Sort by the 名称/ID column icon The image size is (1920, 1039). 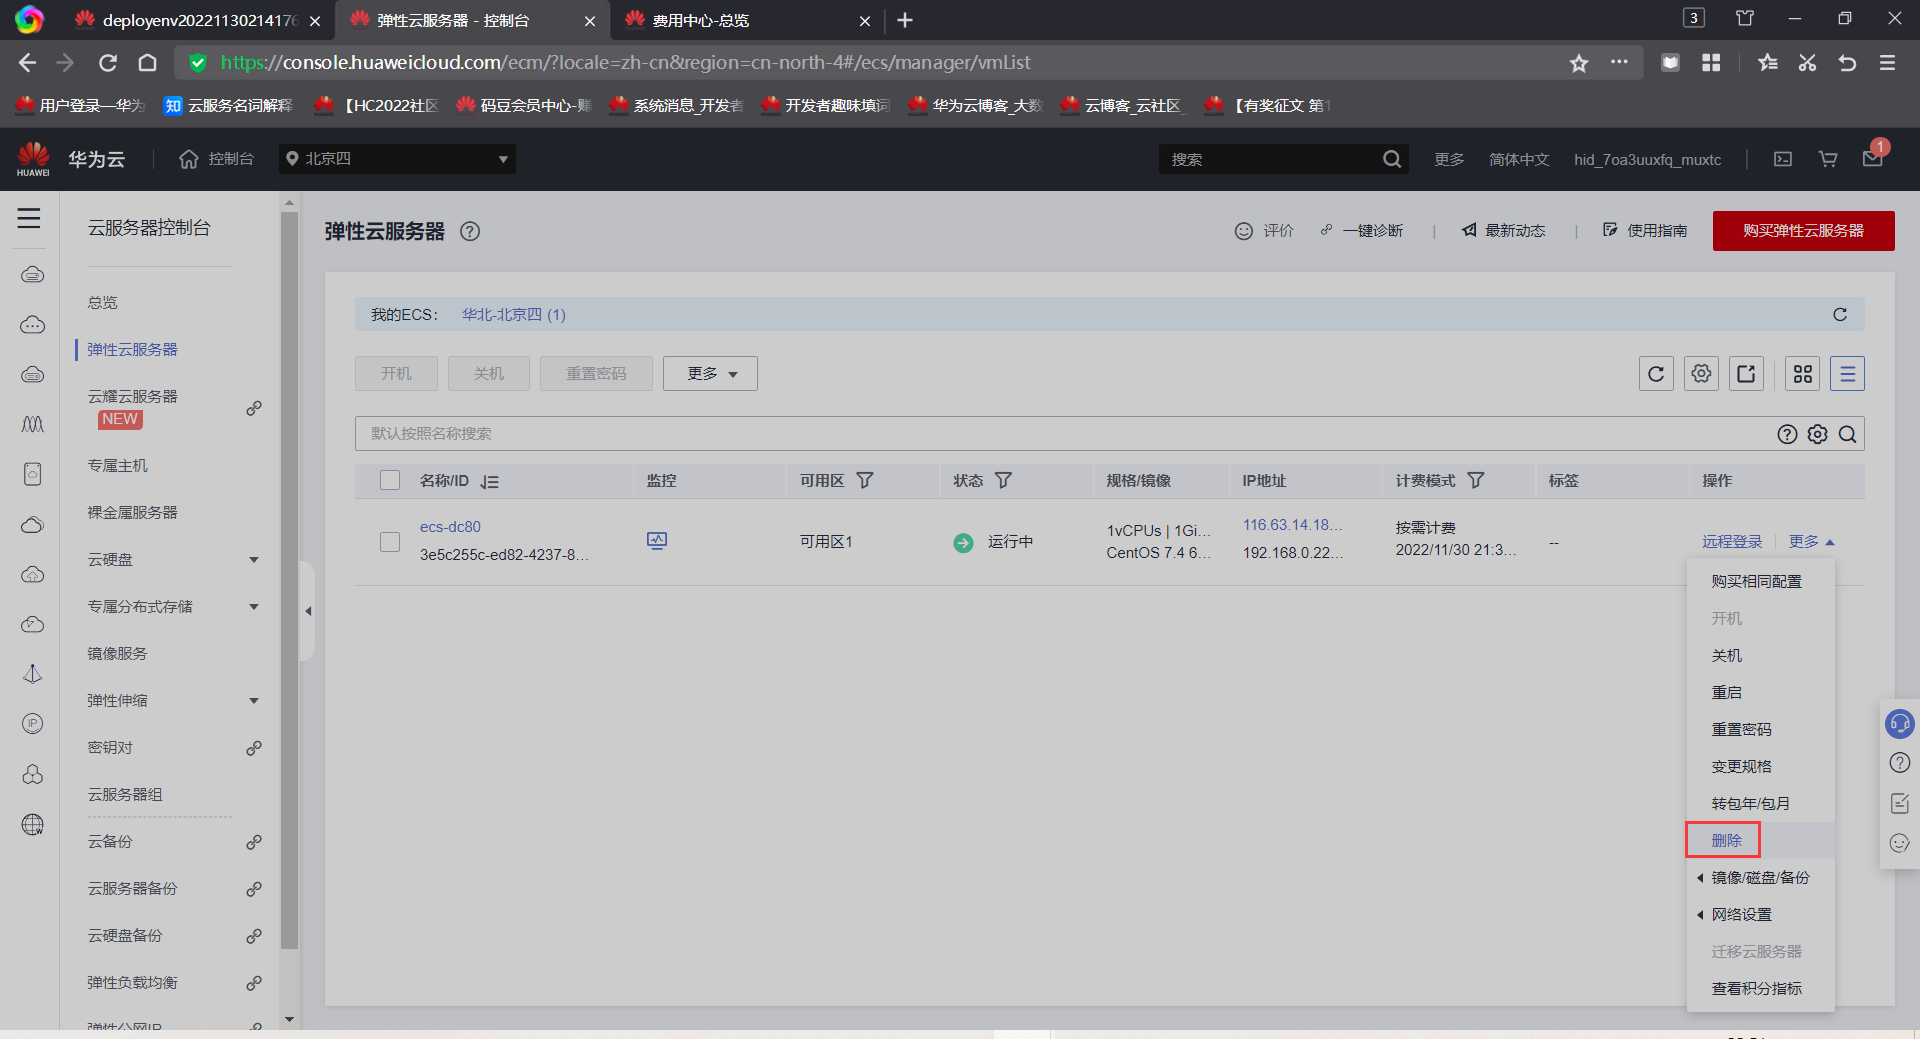click(x=489, y=481)
